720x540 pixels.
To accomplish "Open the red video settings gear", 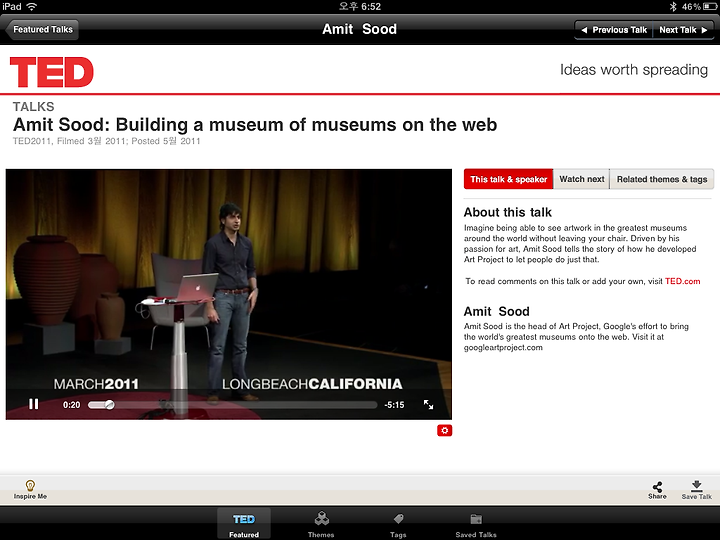I will click(444, 430).
